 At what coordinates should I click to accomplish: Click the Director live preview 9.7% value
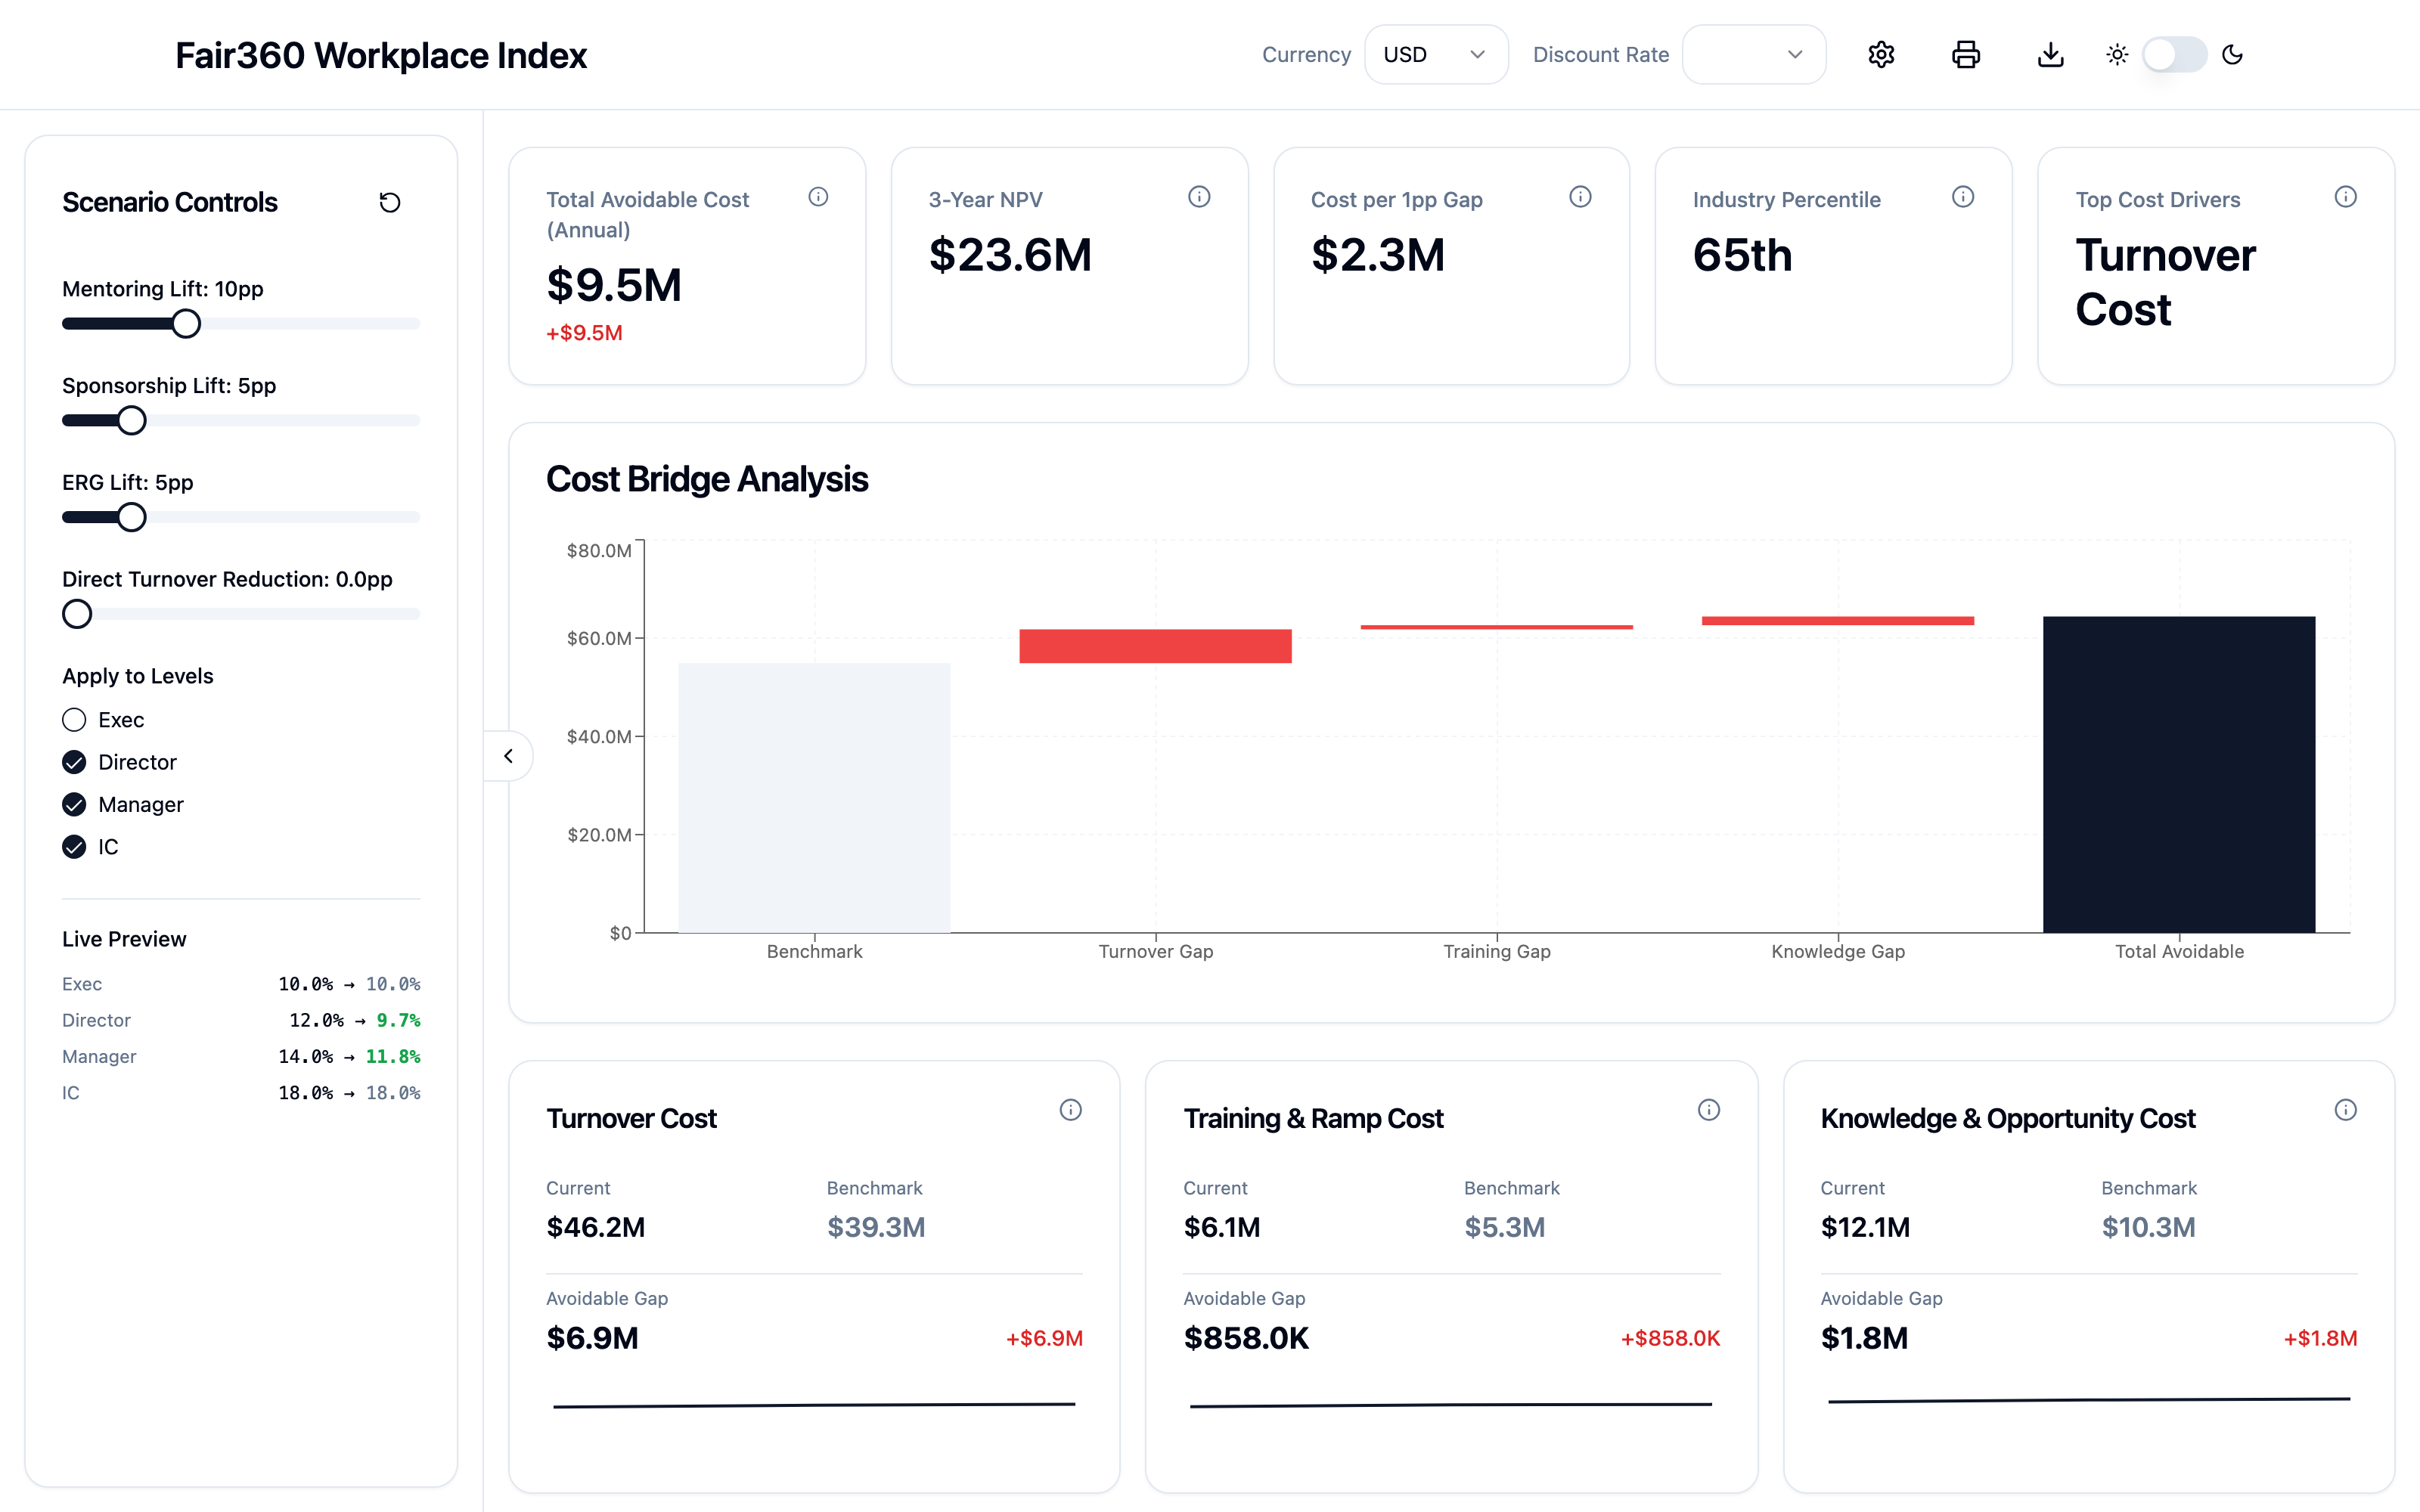click(x=398, y=1020)
